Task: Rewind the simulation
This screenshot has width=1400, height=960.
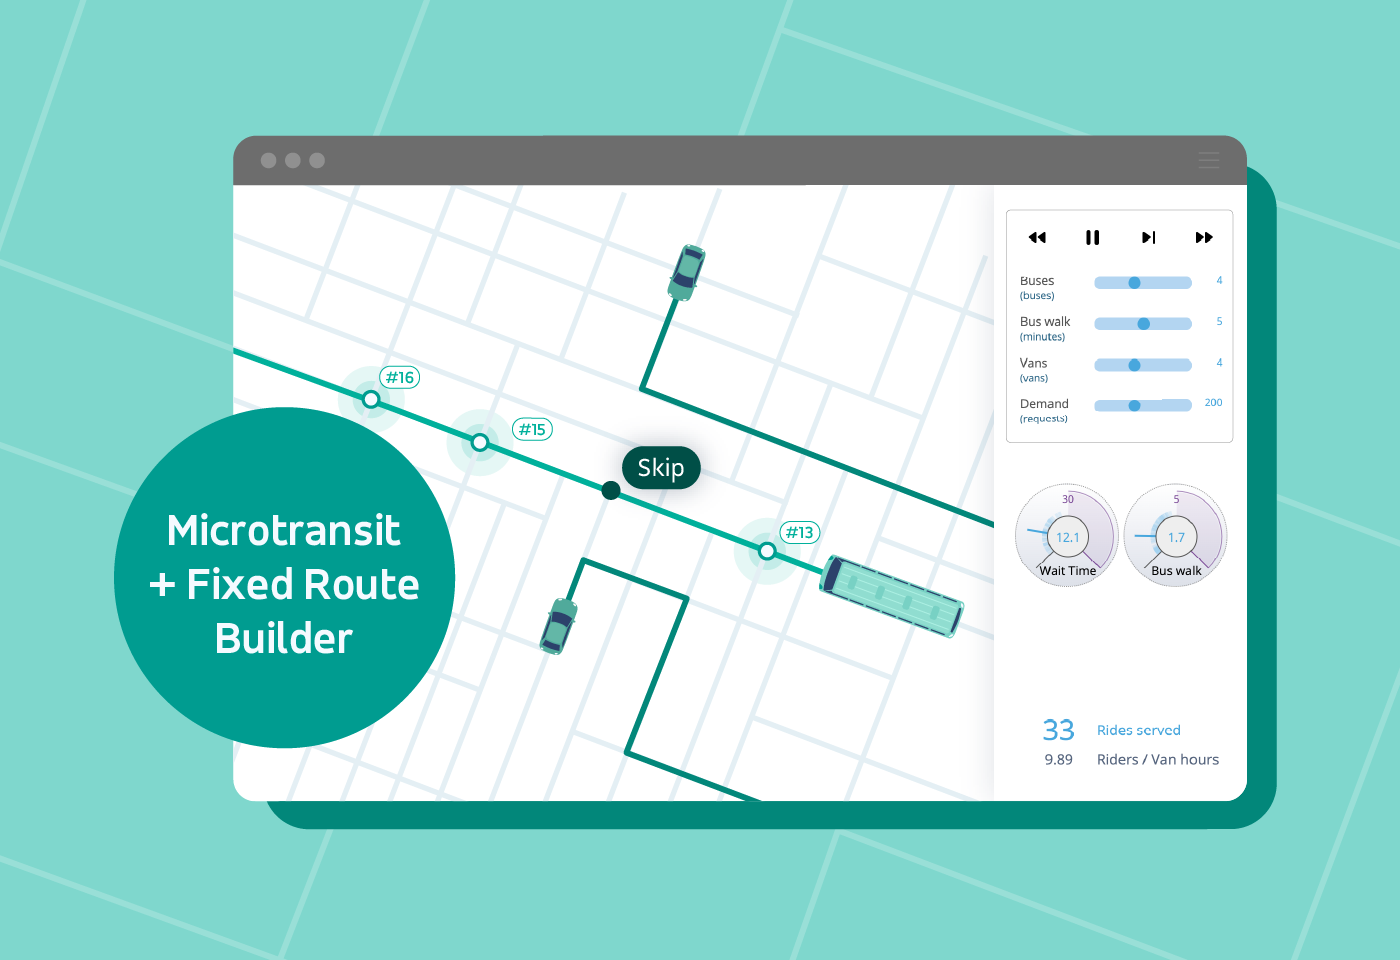Action: (1037, 237)
